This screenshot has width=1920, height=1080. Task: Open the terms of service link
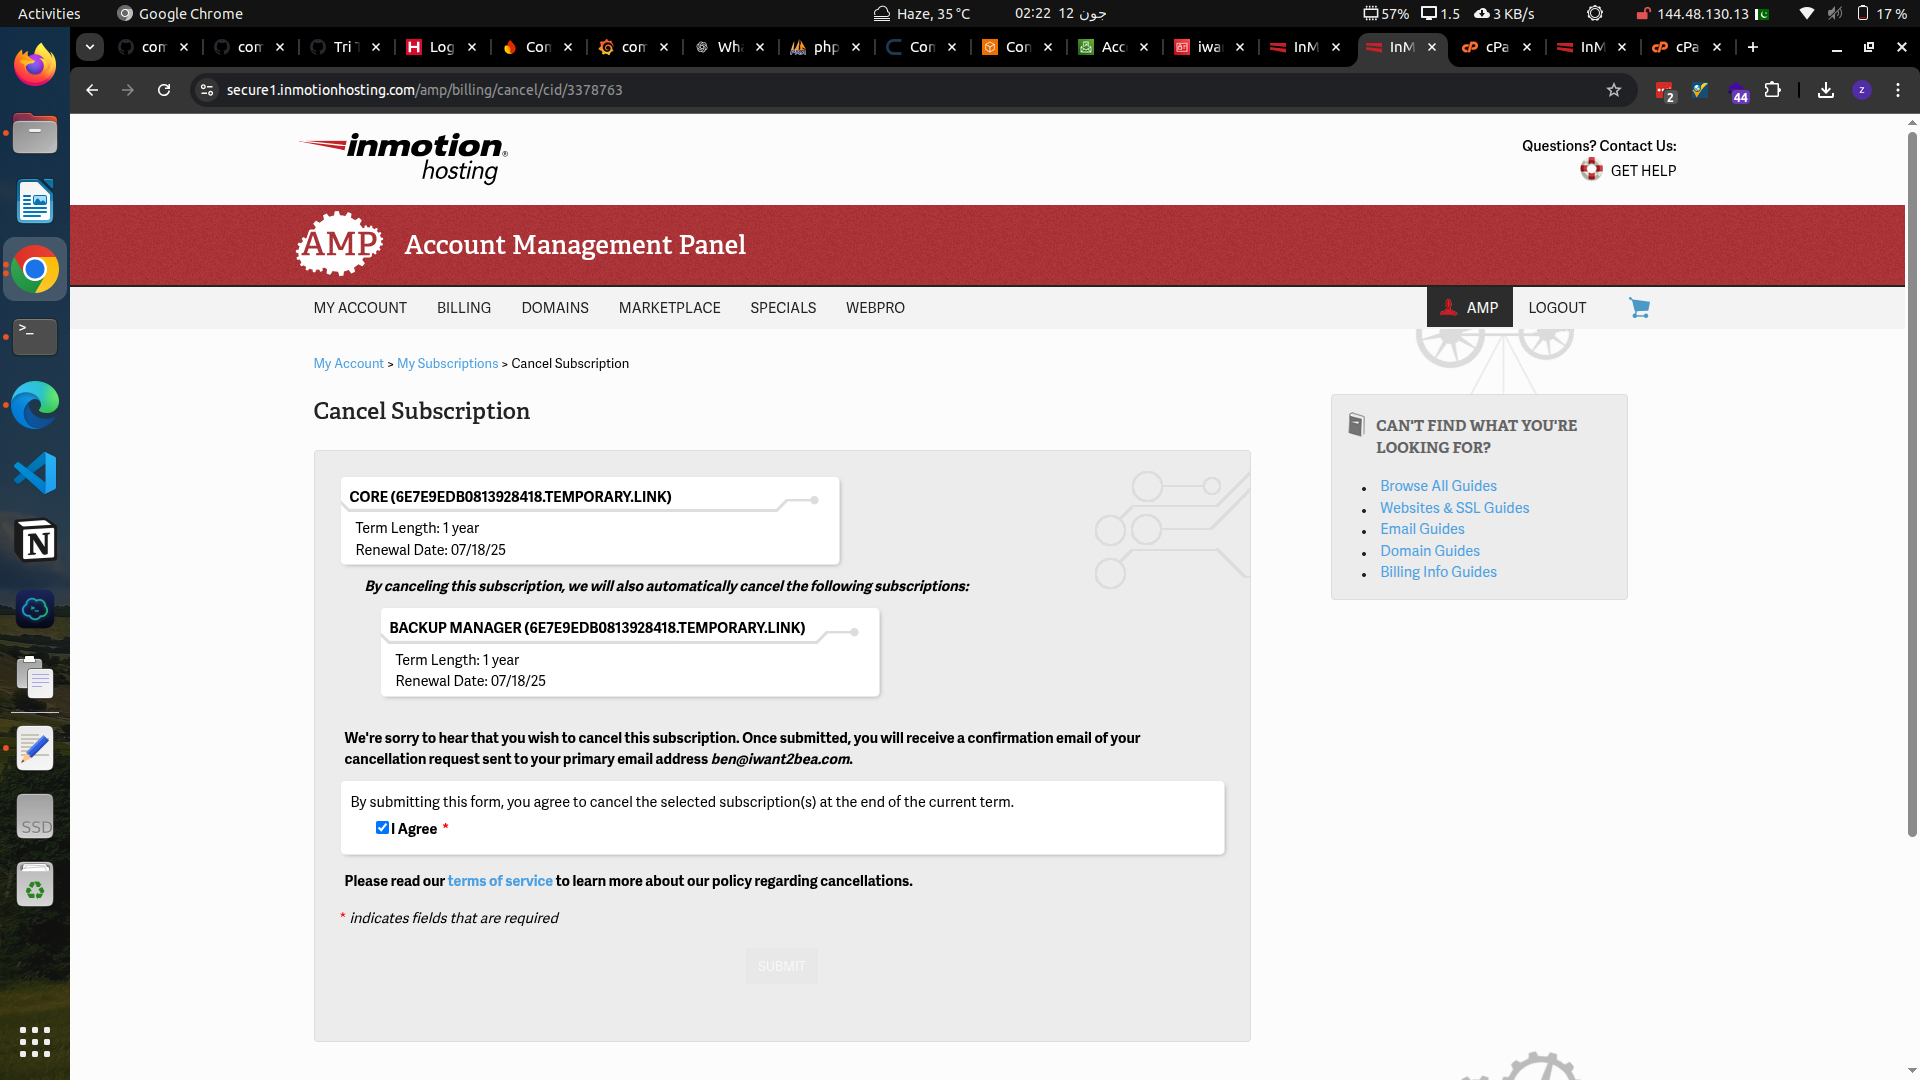click(x=500, y=881)
